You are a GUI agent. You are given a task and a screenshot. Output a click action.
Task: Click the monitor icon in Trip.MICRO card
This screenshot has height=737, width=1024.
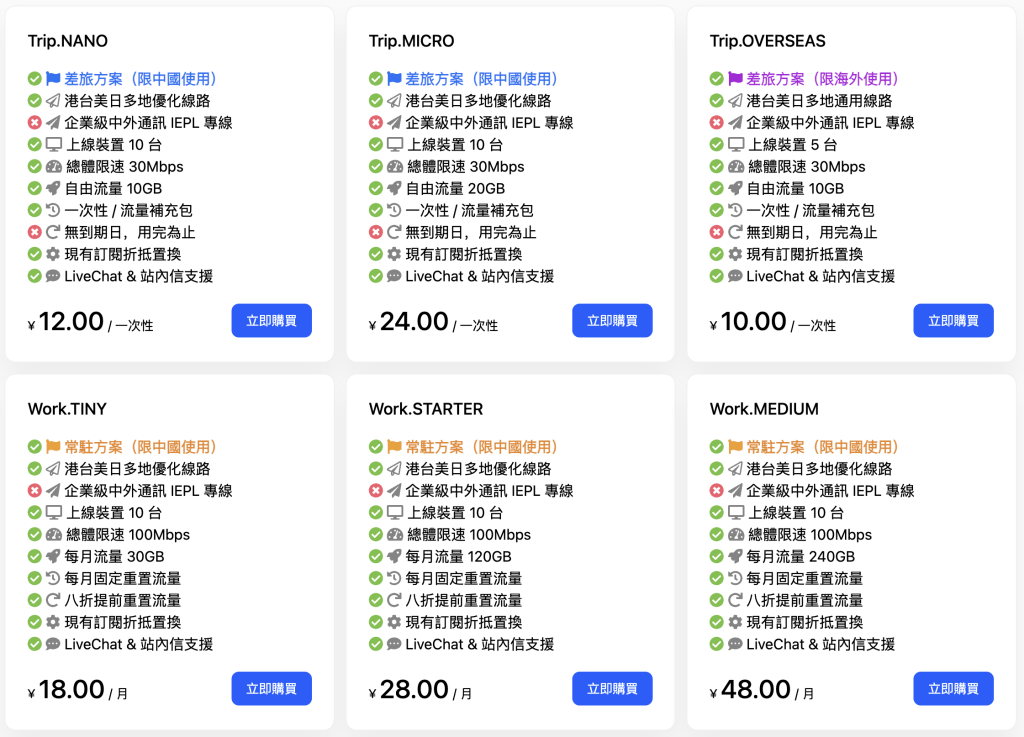pyautogui.click(x=394, y=145)
